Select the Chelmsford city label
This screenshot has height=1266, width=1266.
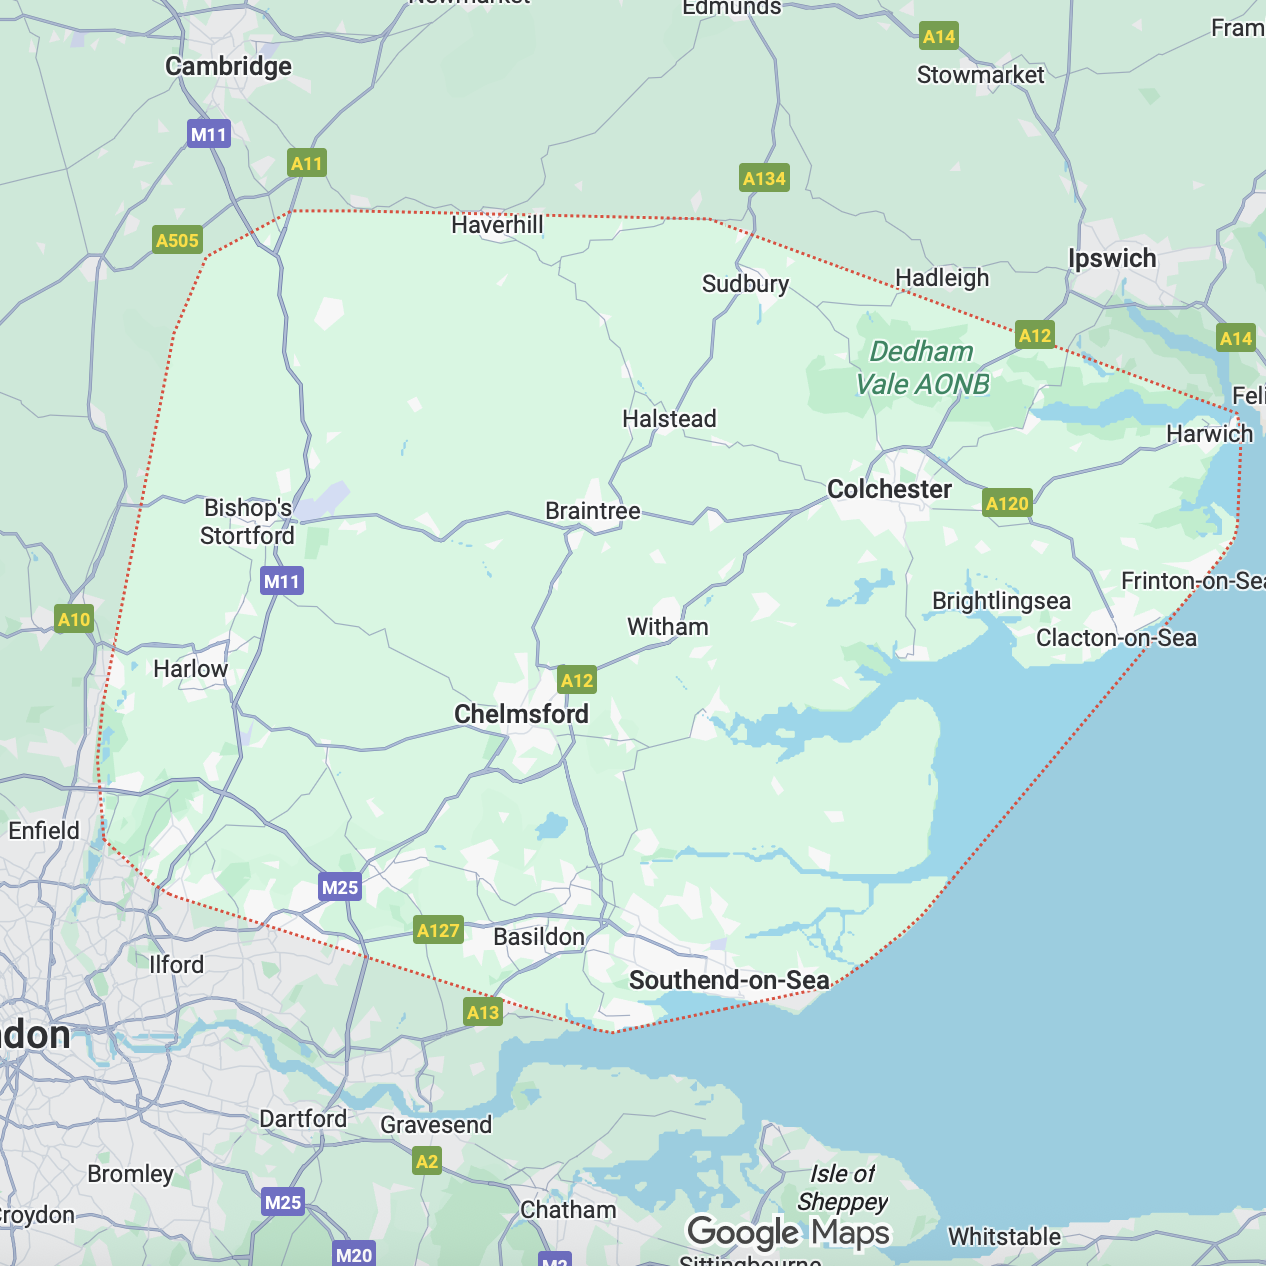click(x=521, y=714)
